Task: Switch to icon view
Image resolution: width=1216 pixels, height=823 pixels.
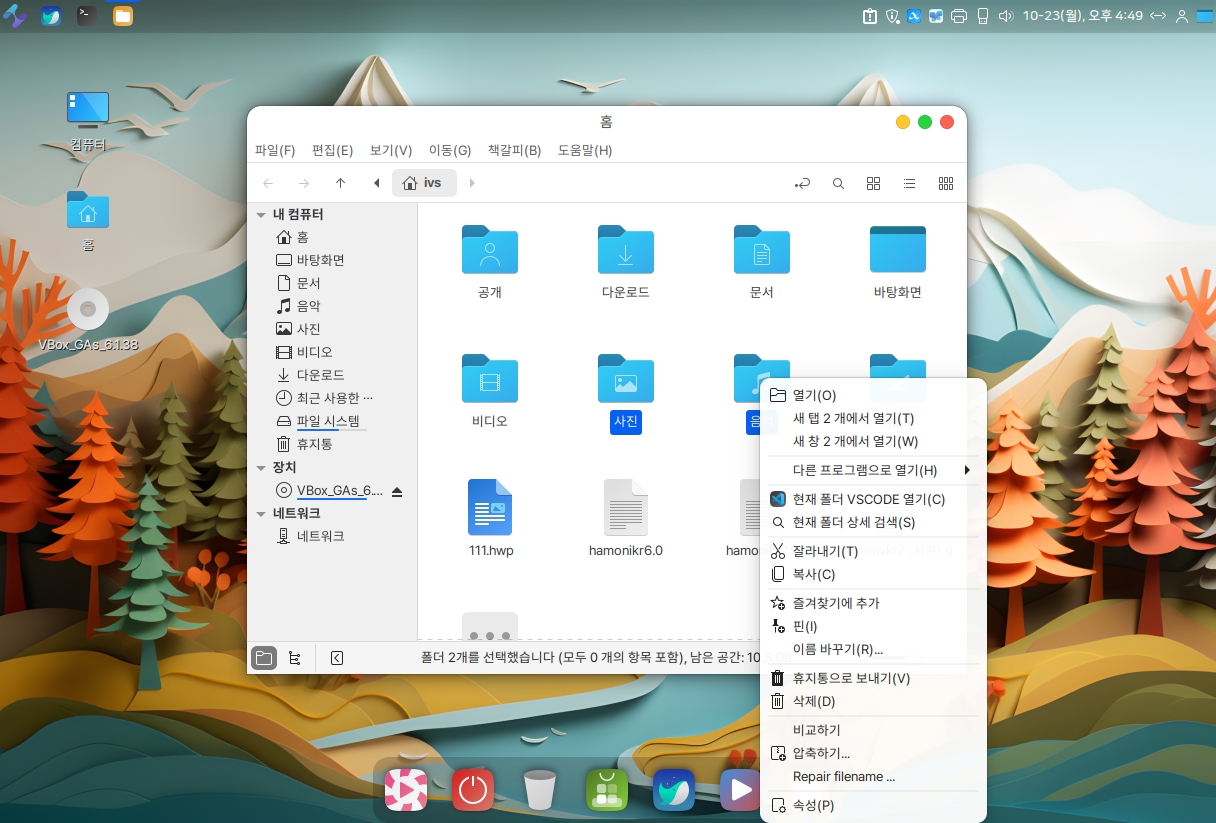Action: point(873,183)
